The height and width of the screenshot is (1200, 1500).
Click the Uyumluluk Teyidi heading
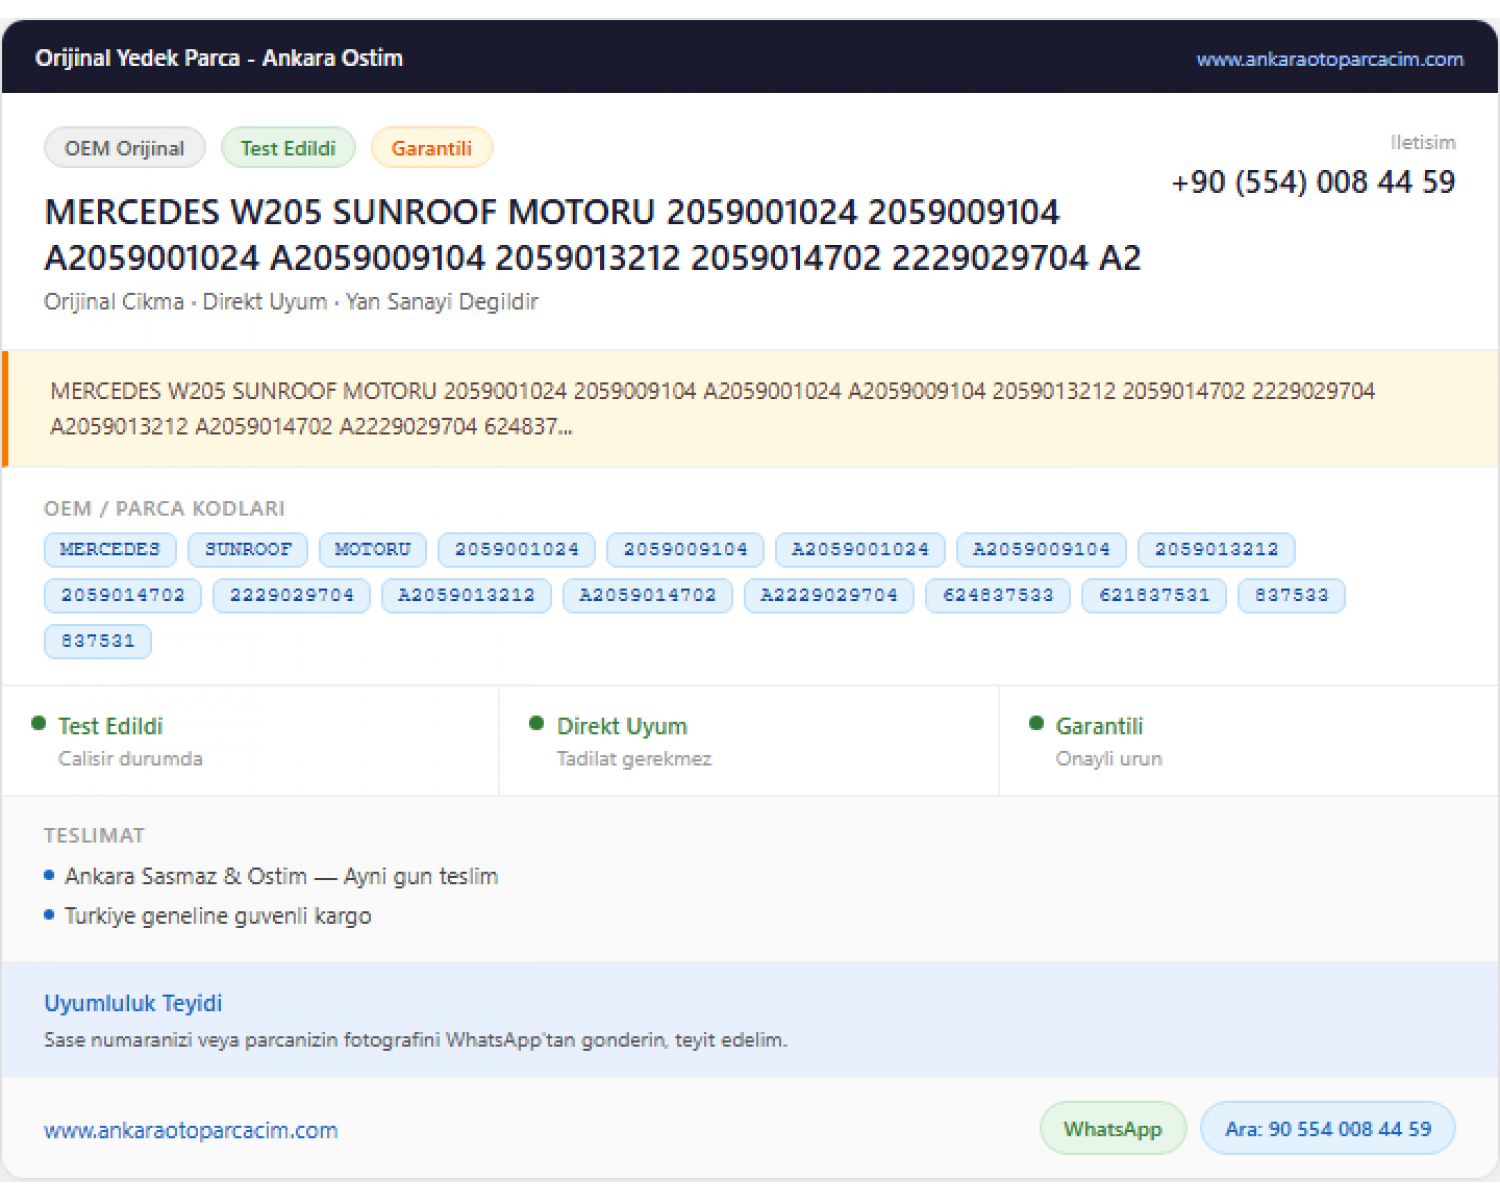tap(133, 1003)
